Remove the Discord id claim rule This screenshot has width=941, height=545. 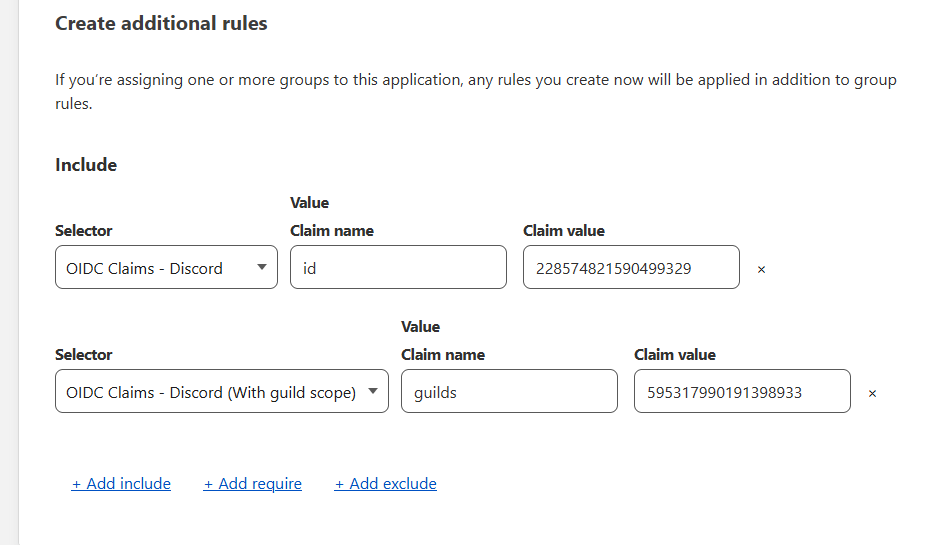tap(761, 269)
